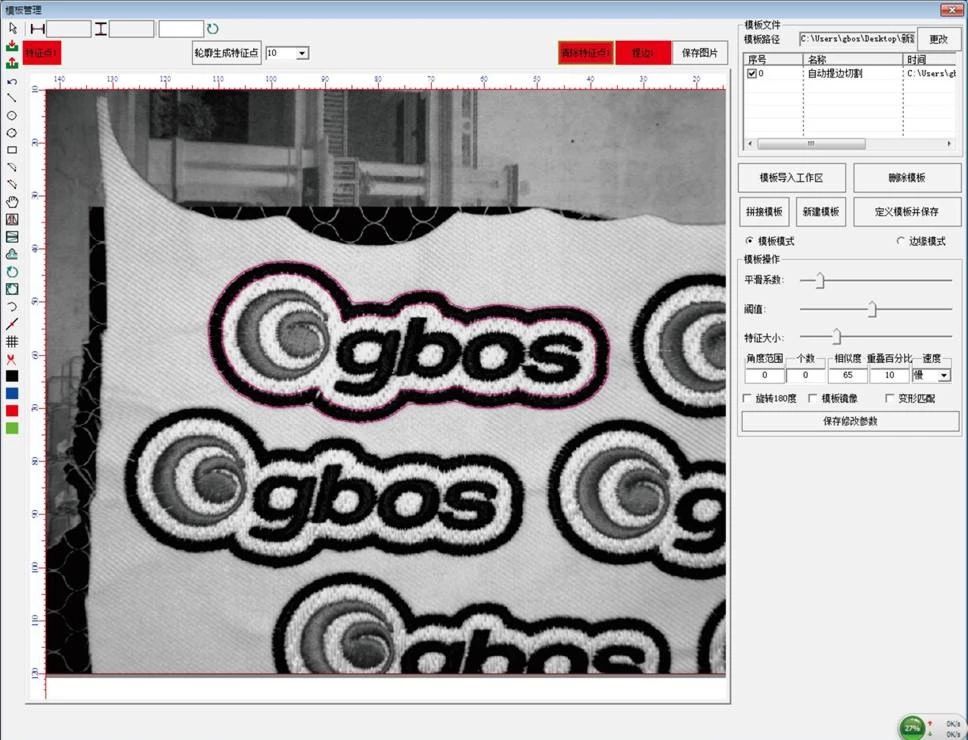Click the green download-arrow import icon

[x=12, y=46]
